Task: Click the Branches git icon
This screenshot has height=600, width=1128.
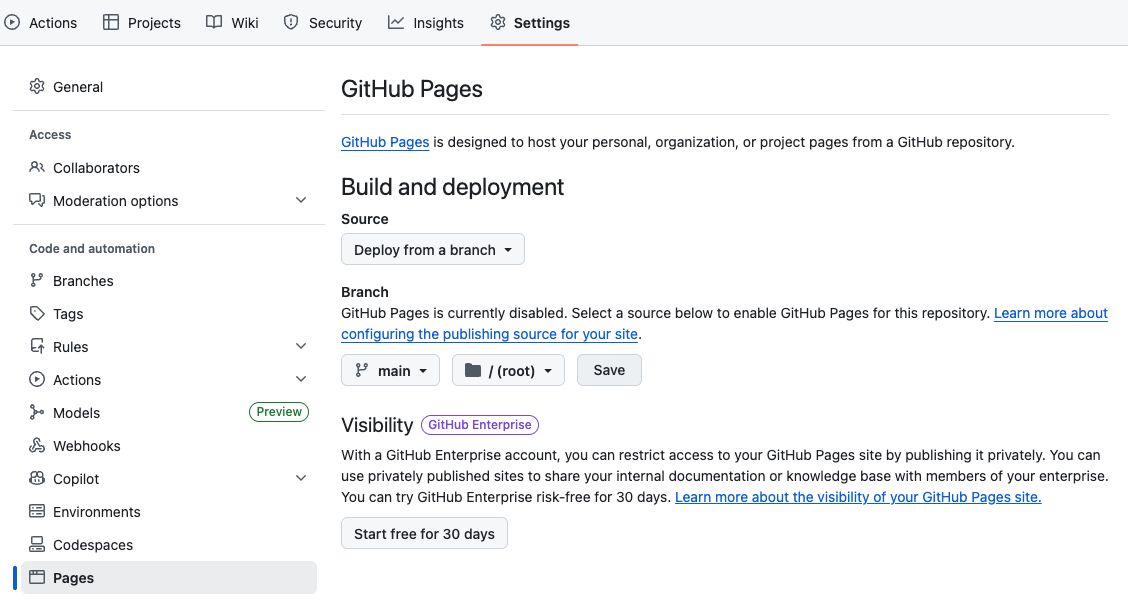Action: (x=37, y=281)
